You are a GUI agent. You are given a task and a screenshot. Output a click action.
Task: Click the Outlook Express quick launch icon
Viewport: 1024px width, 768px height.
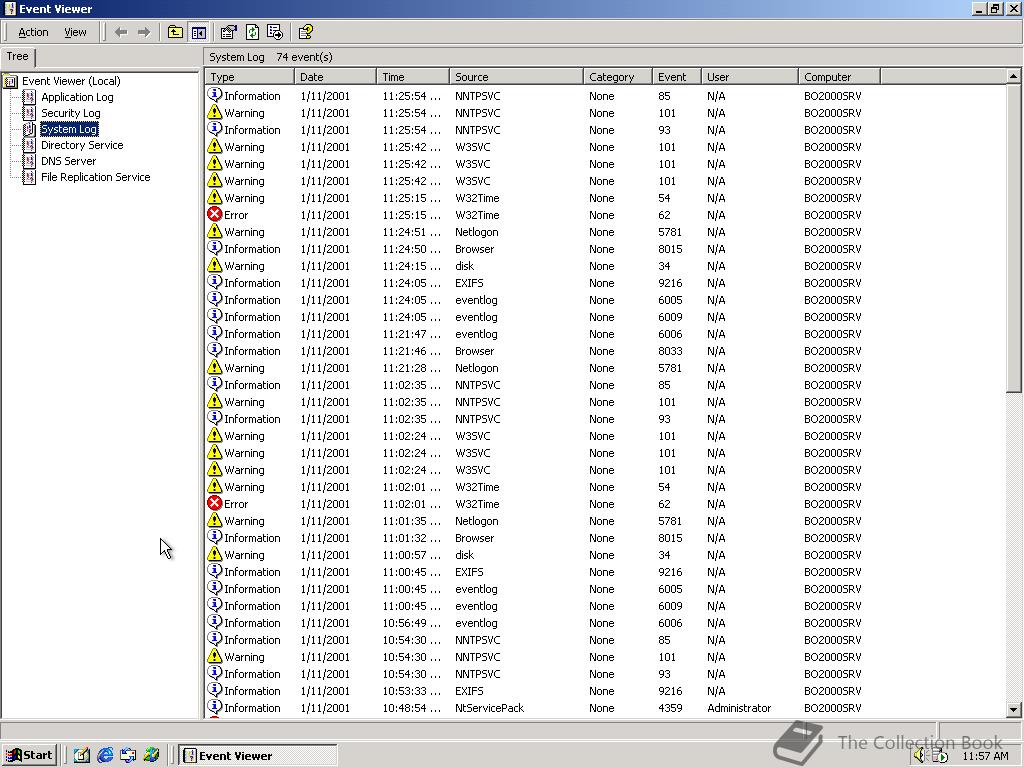128,756
